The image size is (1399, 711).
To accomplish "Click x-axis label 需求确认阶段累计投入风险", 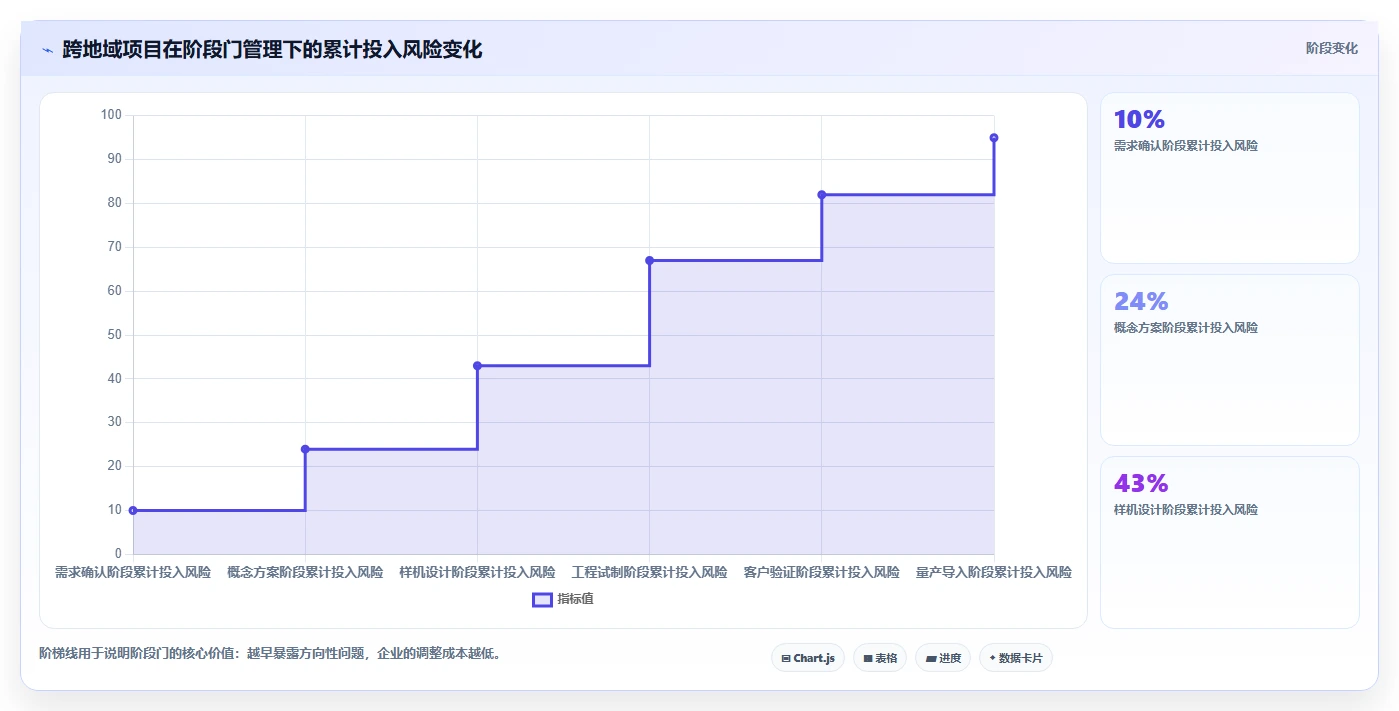I will pos(133,573).
